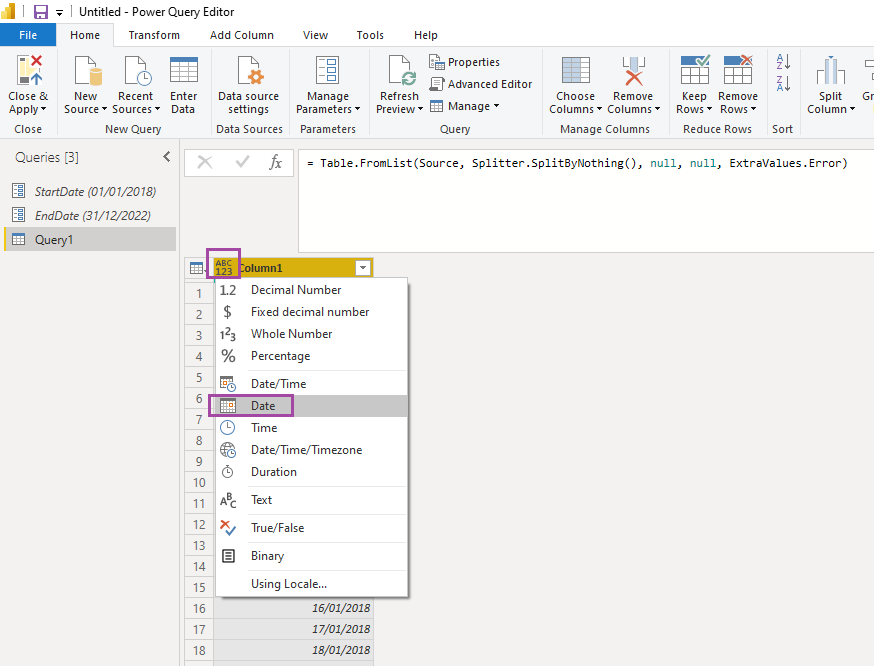The width and height of the screenshot is (874, 666).
Task: Select Whole Number data type
Action: (312, 334)
